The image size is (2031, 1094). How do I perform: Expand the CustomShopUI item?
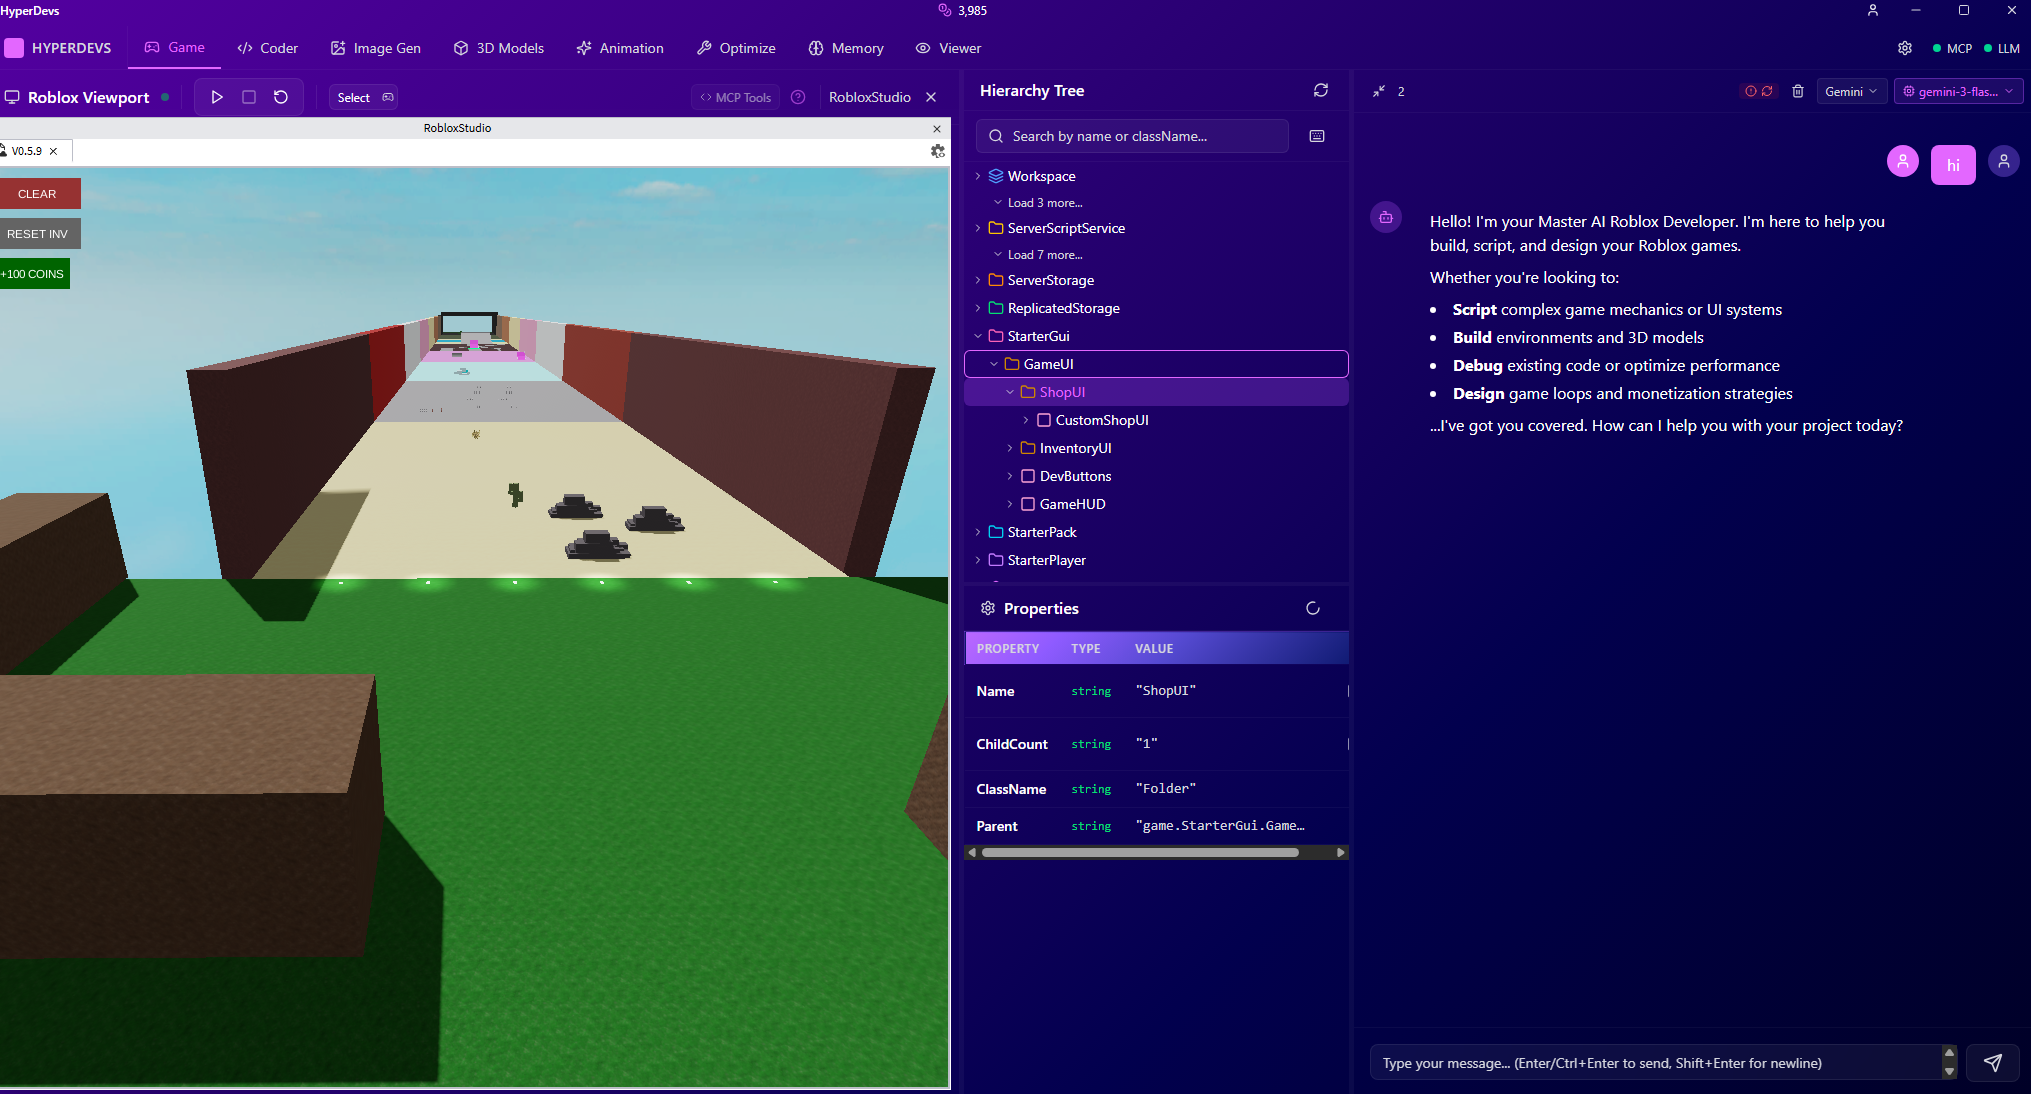click(1026, 420)
